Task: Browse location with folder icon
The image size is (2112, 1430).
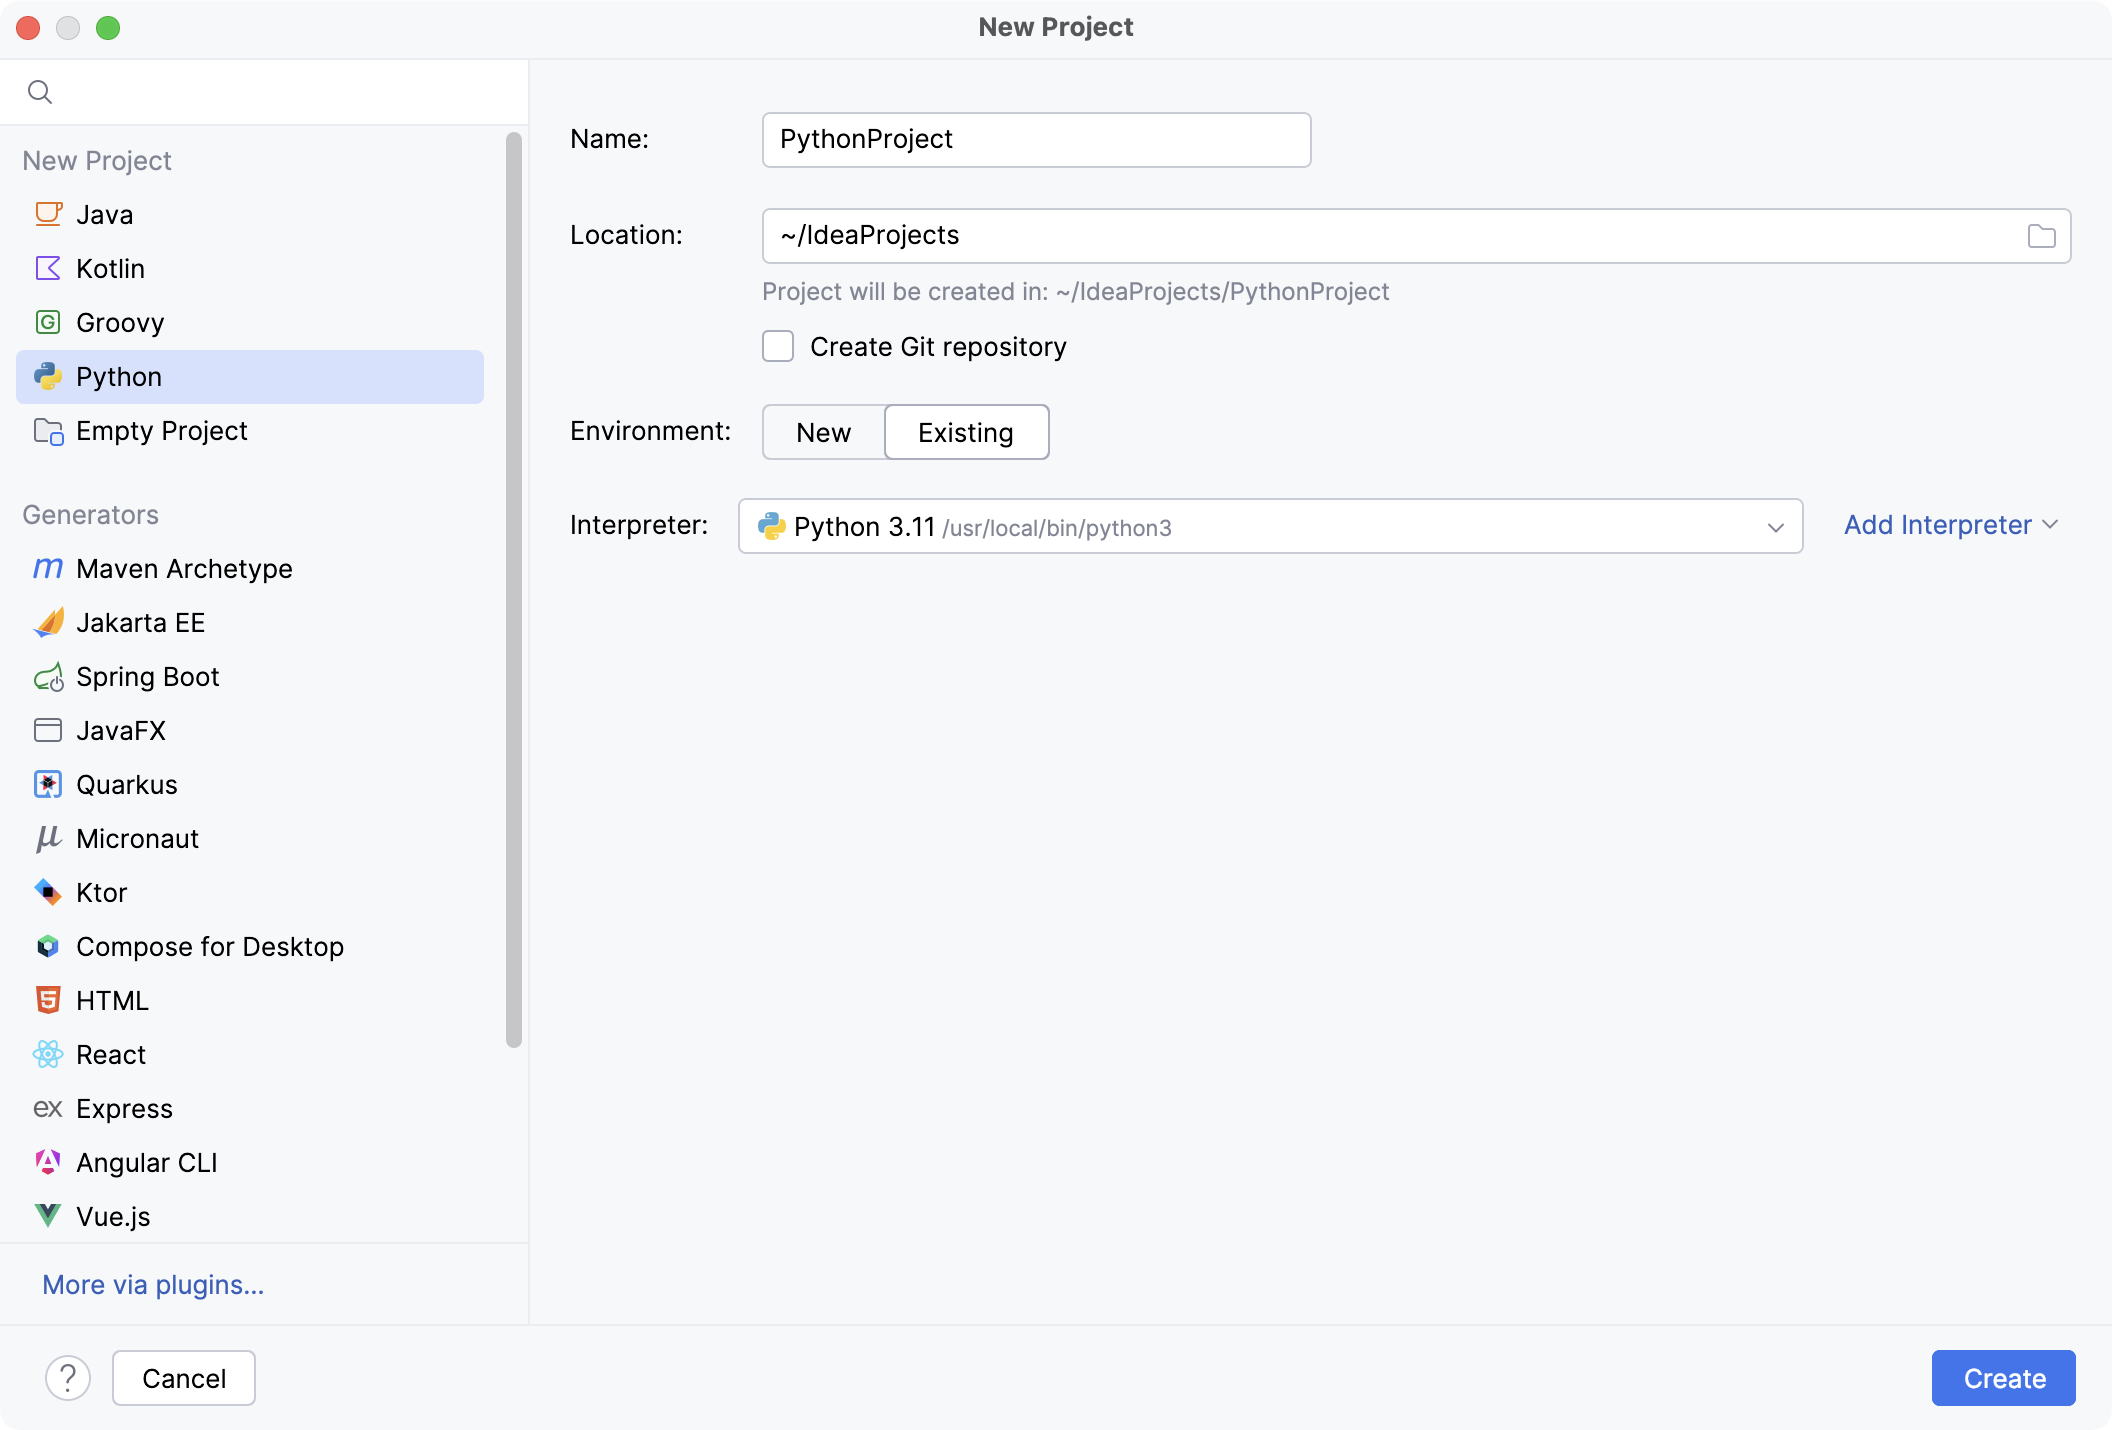Action: click(2041, 236)
